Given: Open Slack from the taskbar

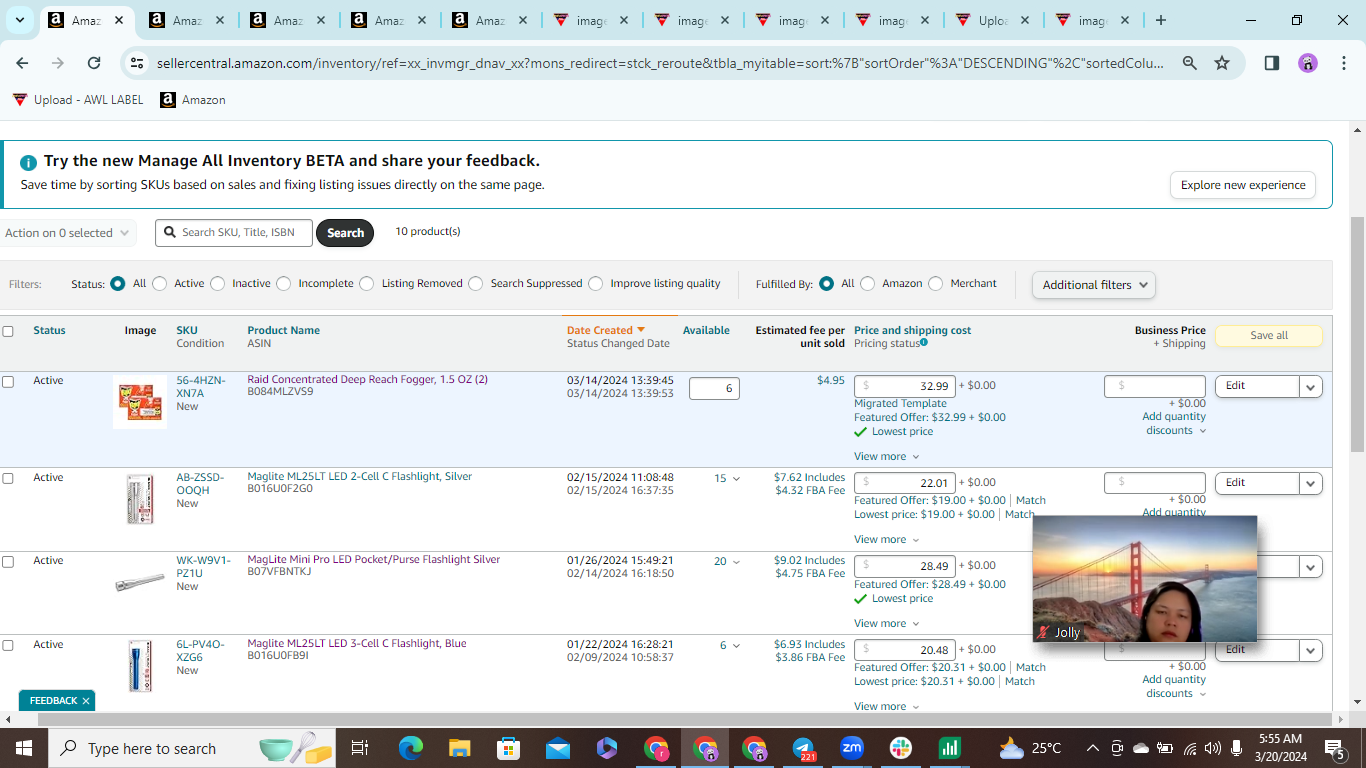Looking at the screenshot, I should point(901,748).
